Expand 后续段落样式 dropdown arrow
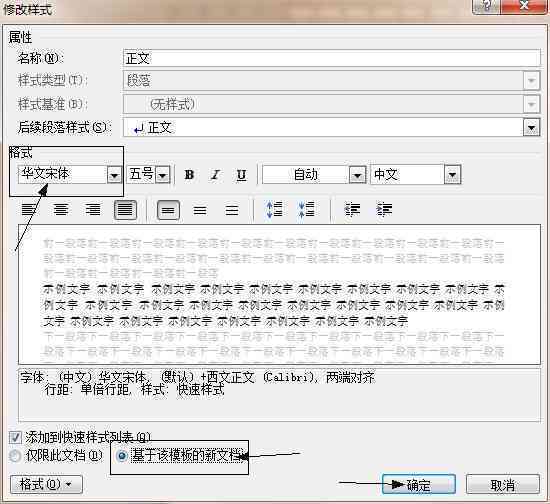The image size is (550, 504). point(531,127)
